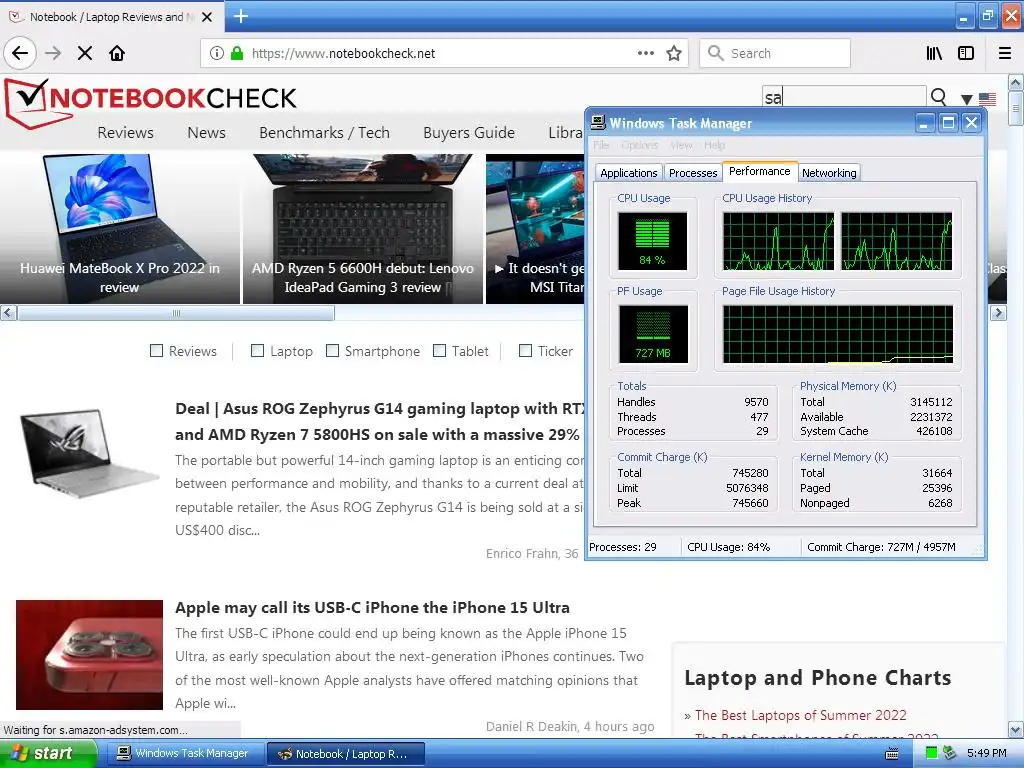The image size is (1024, 768).
Task: Open Huawei MateBook X Pro 2022 review tile
Action: coord(120,229)
